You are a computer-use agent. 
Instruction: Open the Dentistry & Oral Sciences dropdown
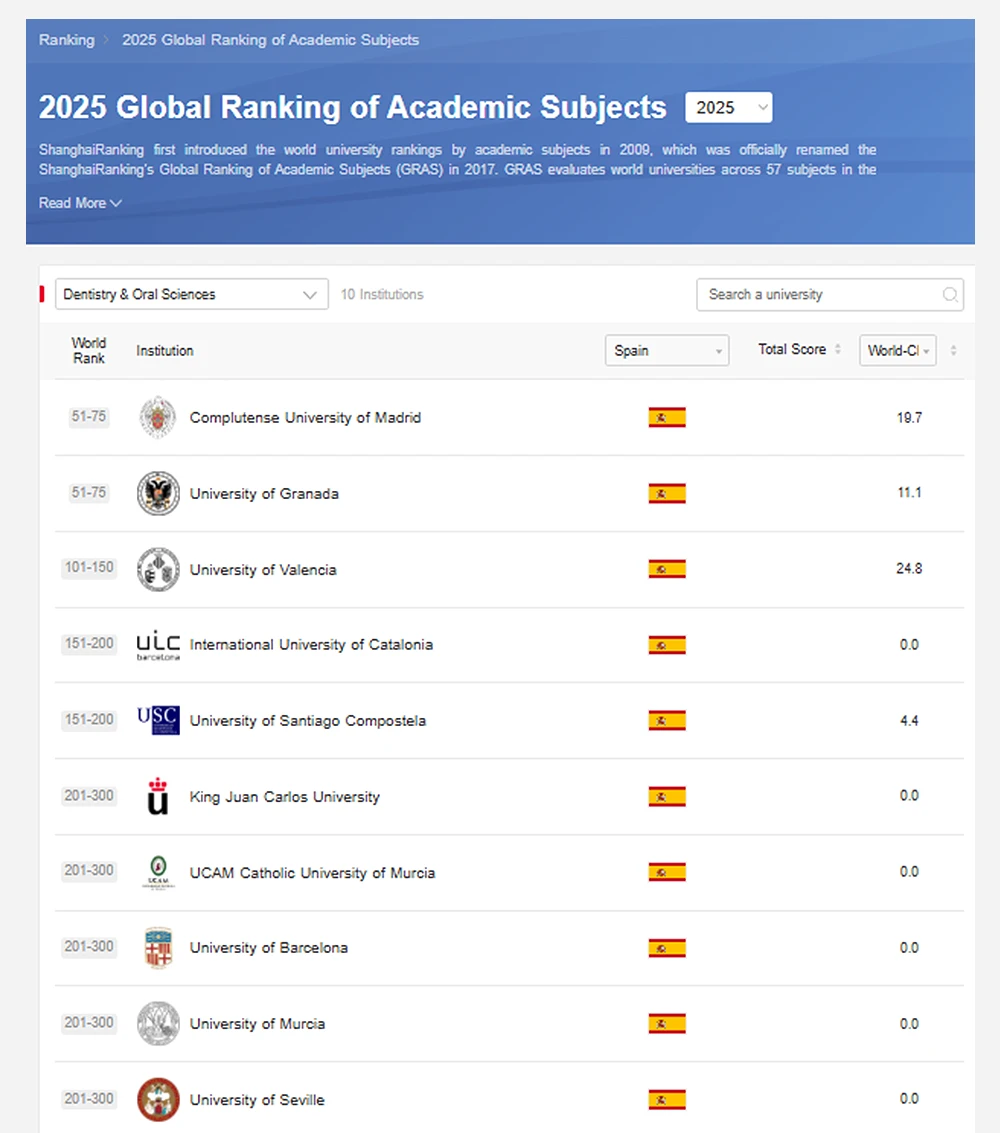[191, 294]
